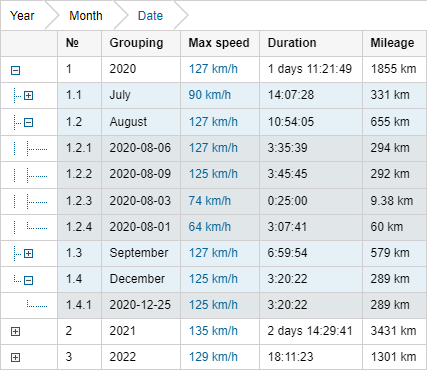Collapse the December group
The height and width of the screenshot is (370, 427).
pos(29,280)
